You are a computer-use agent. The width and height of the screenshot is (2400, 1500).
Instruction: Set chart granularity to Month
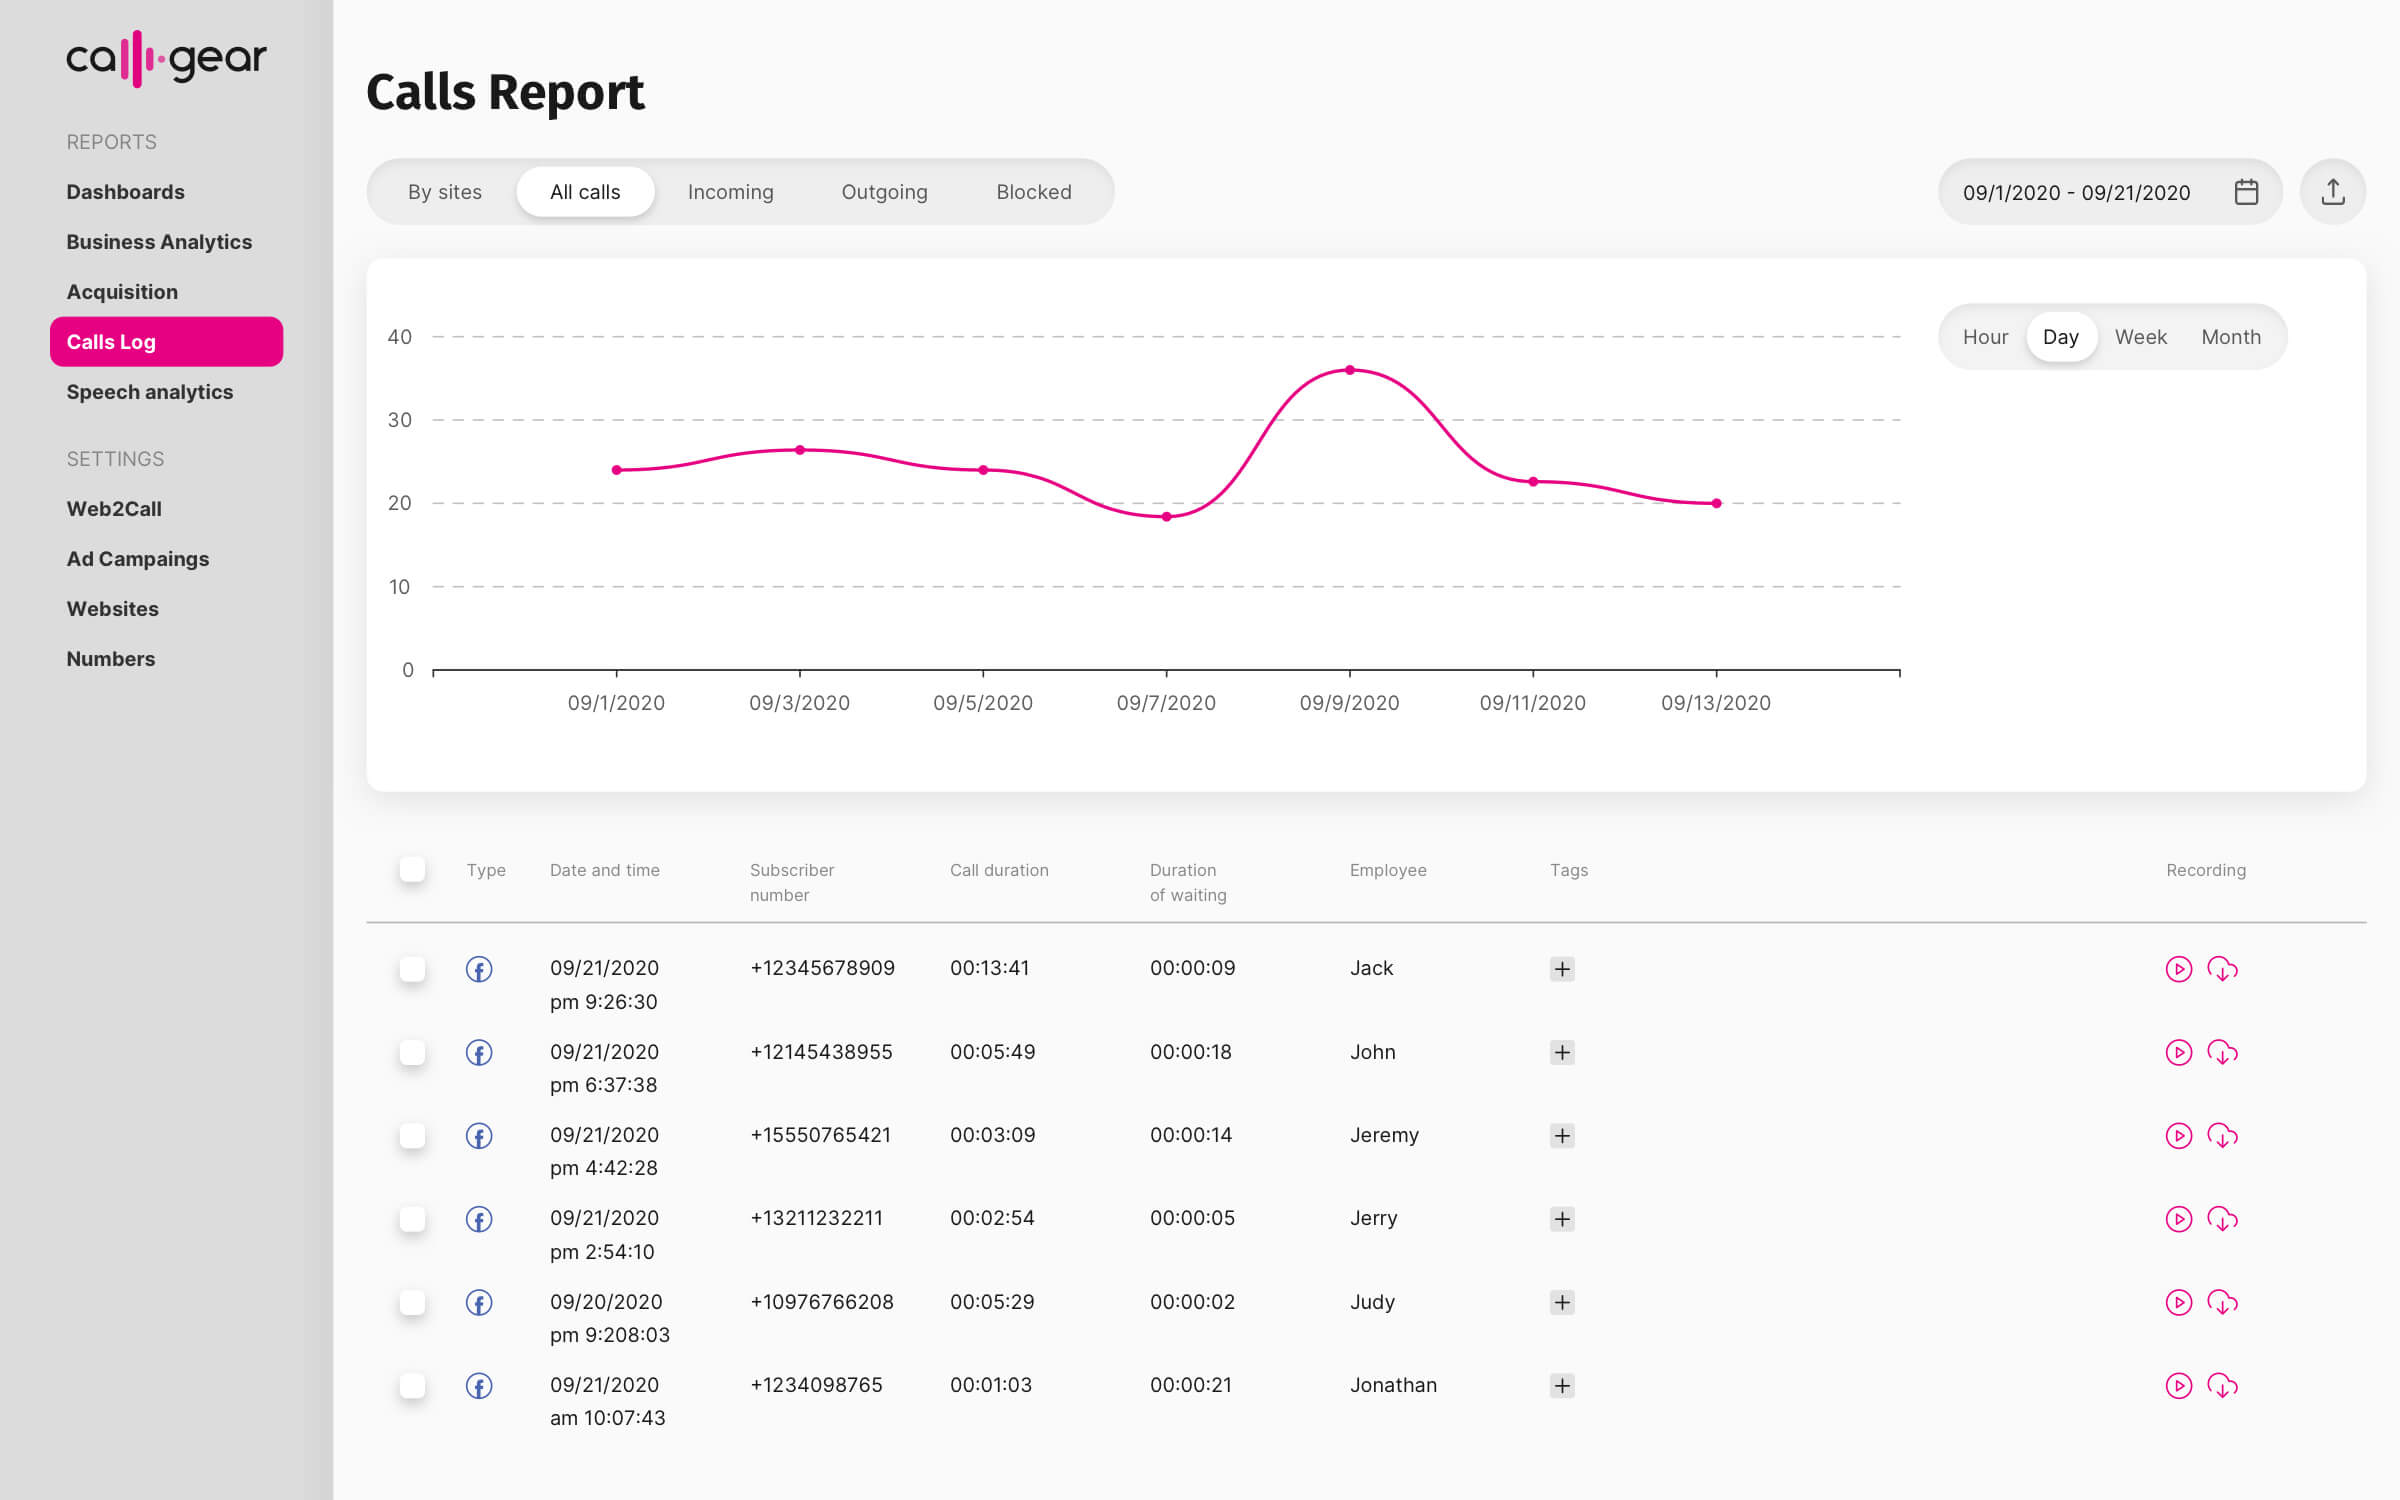click(2230, 337)
